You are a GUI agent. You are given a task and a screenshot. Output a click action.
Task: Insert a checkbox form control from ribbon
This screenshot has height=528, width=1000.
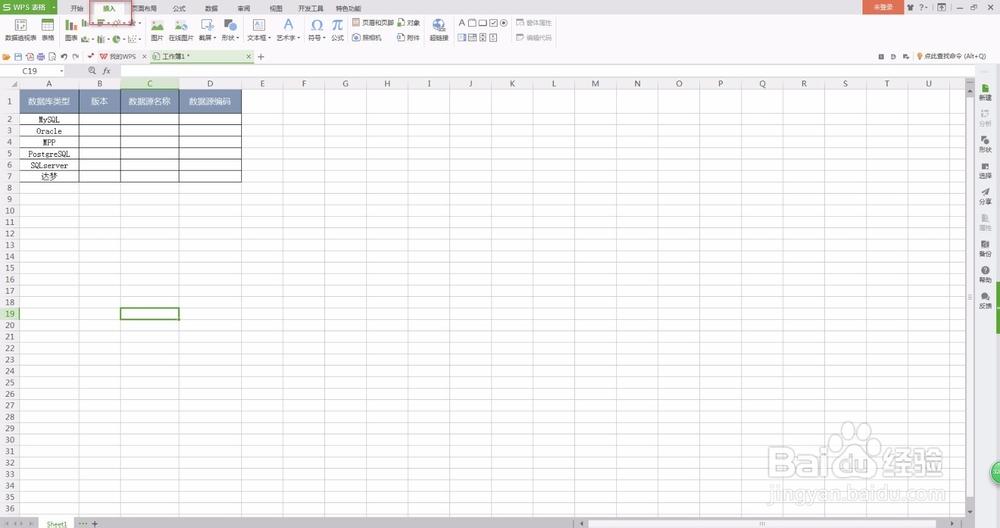pyautogui.click(x=493, y=22)
